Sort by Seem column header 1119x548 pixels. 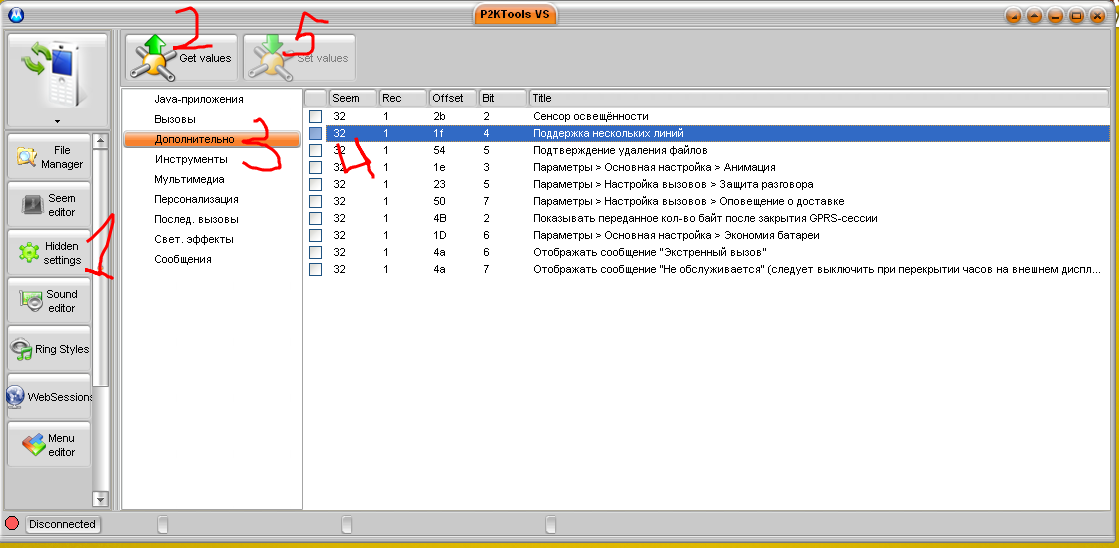353,98
